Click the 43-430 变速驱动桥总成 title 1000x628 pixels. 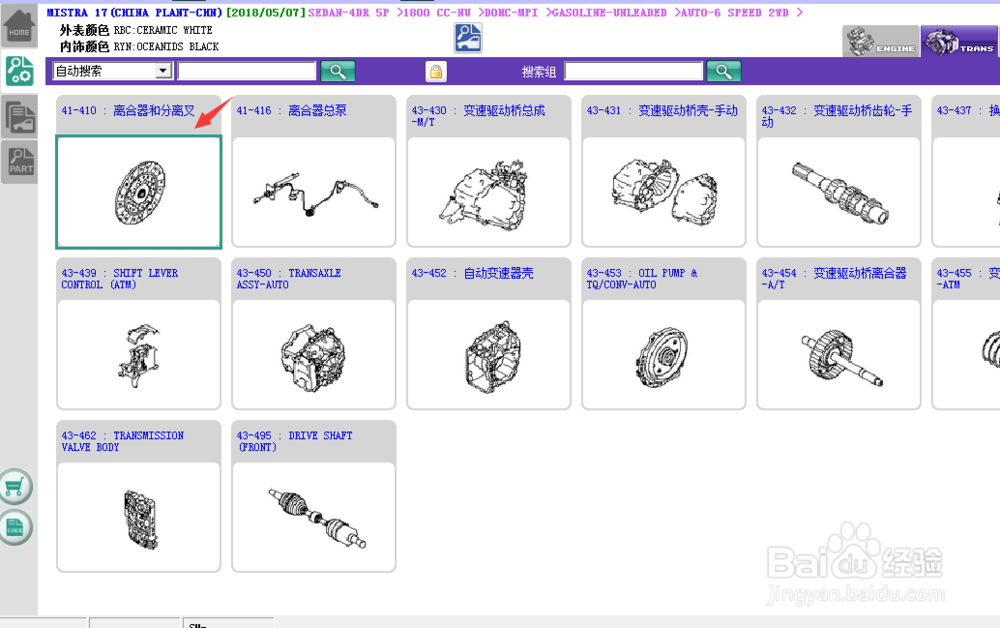[x=478, y=115]
